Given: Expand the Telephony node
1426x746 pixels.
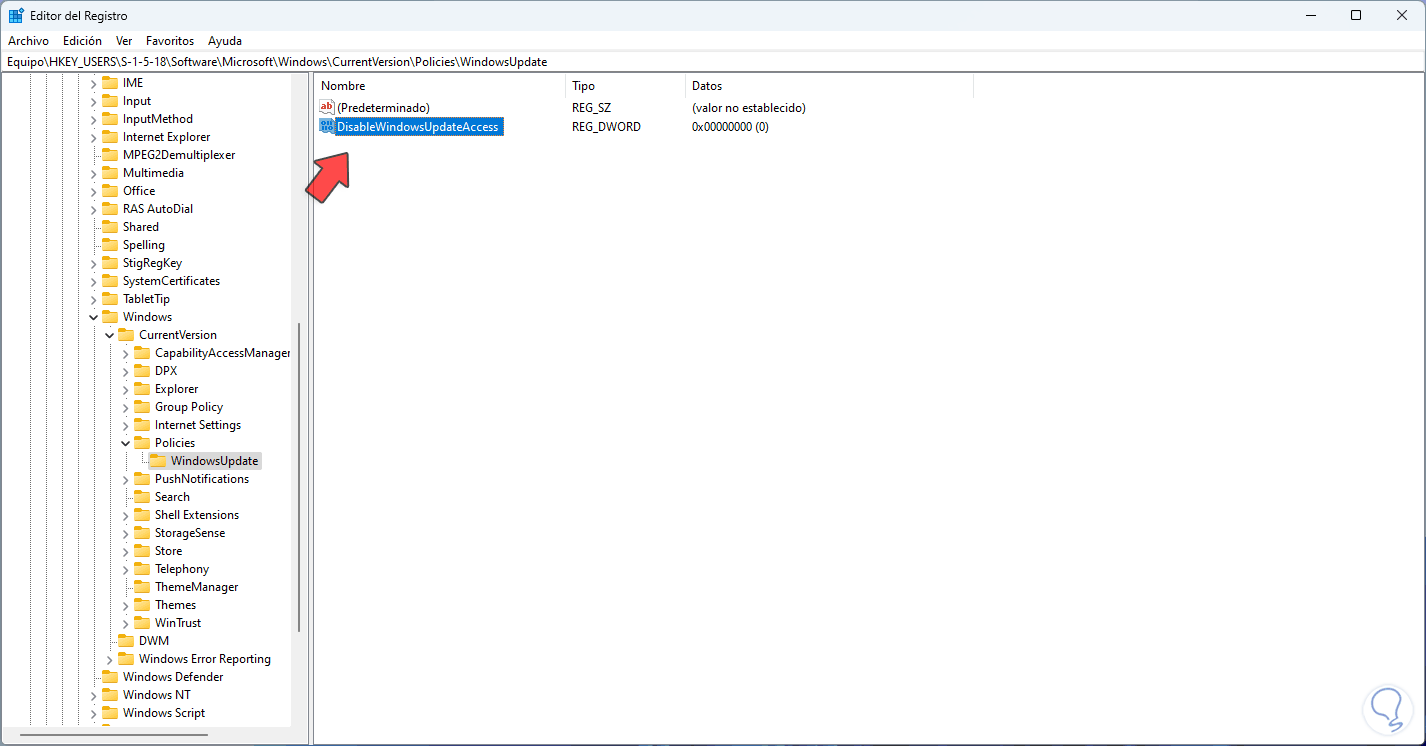Looking at the screenshot, I should 125,569.
